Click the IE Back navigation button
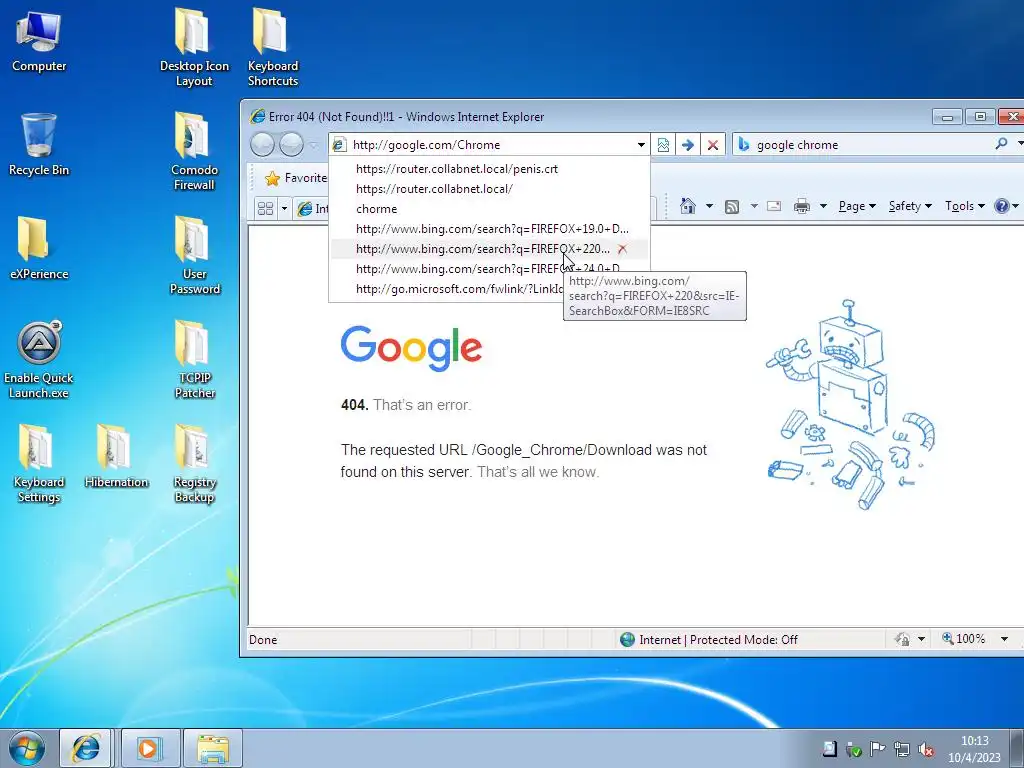This screenshot has height=768, width=1024. (x=263, y=144)
